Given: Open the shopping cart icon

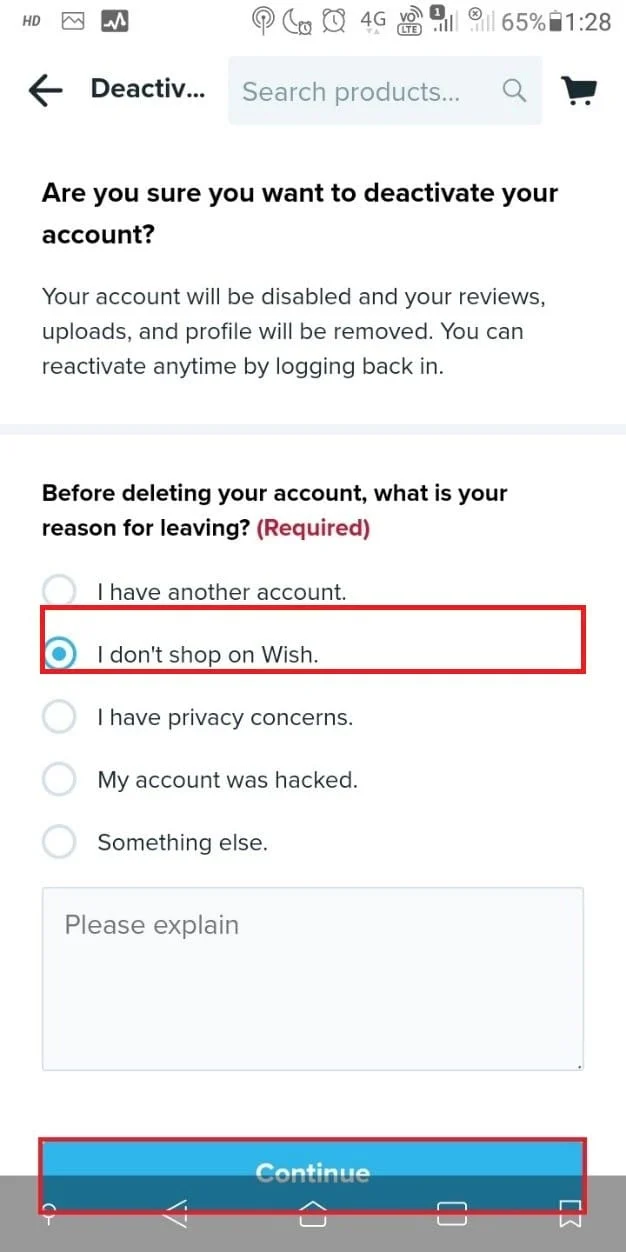Looking at the screenshot, I should point(579,90).
